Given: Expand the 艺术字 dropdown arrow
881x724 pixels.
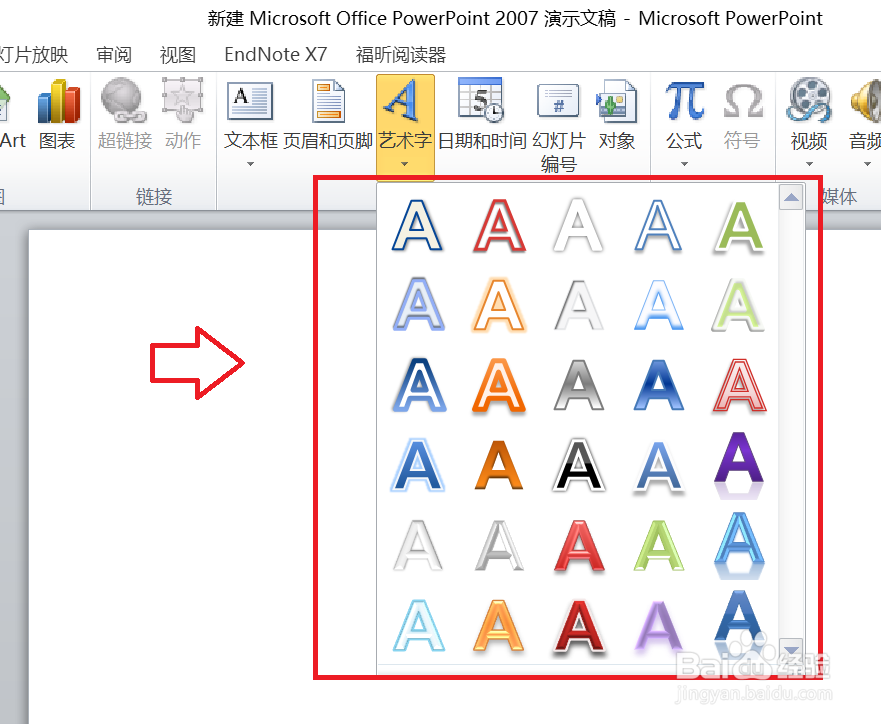Looking at the screenshot, I should point(405,164).
